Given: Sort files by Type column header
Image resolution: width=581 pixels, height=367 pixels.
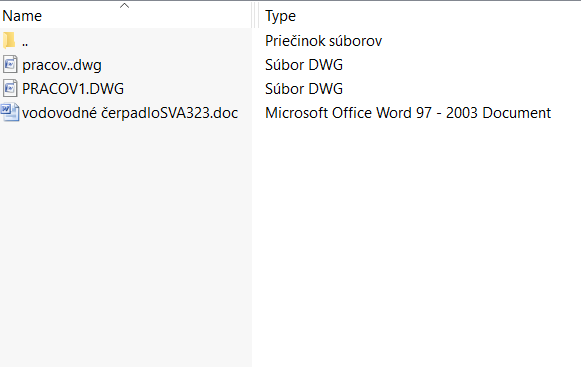Looking at the screenshot, I should (280, 16).
